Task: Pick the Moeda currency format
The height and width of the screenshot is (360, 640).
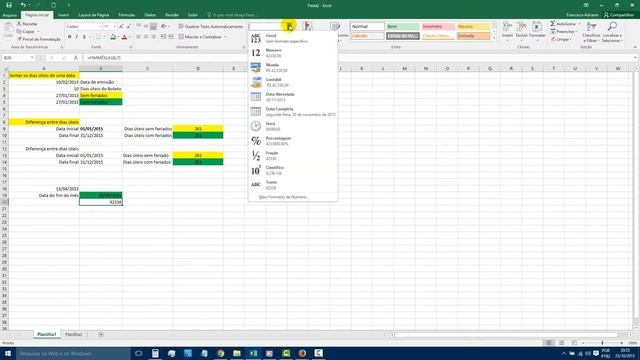Action: point(293,68)
